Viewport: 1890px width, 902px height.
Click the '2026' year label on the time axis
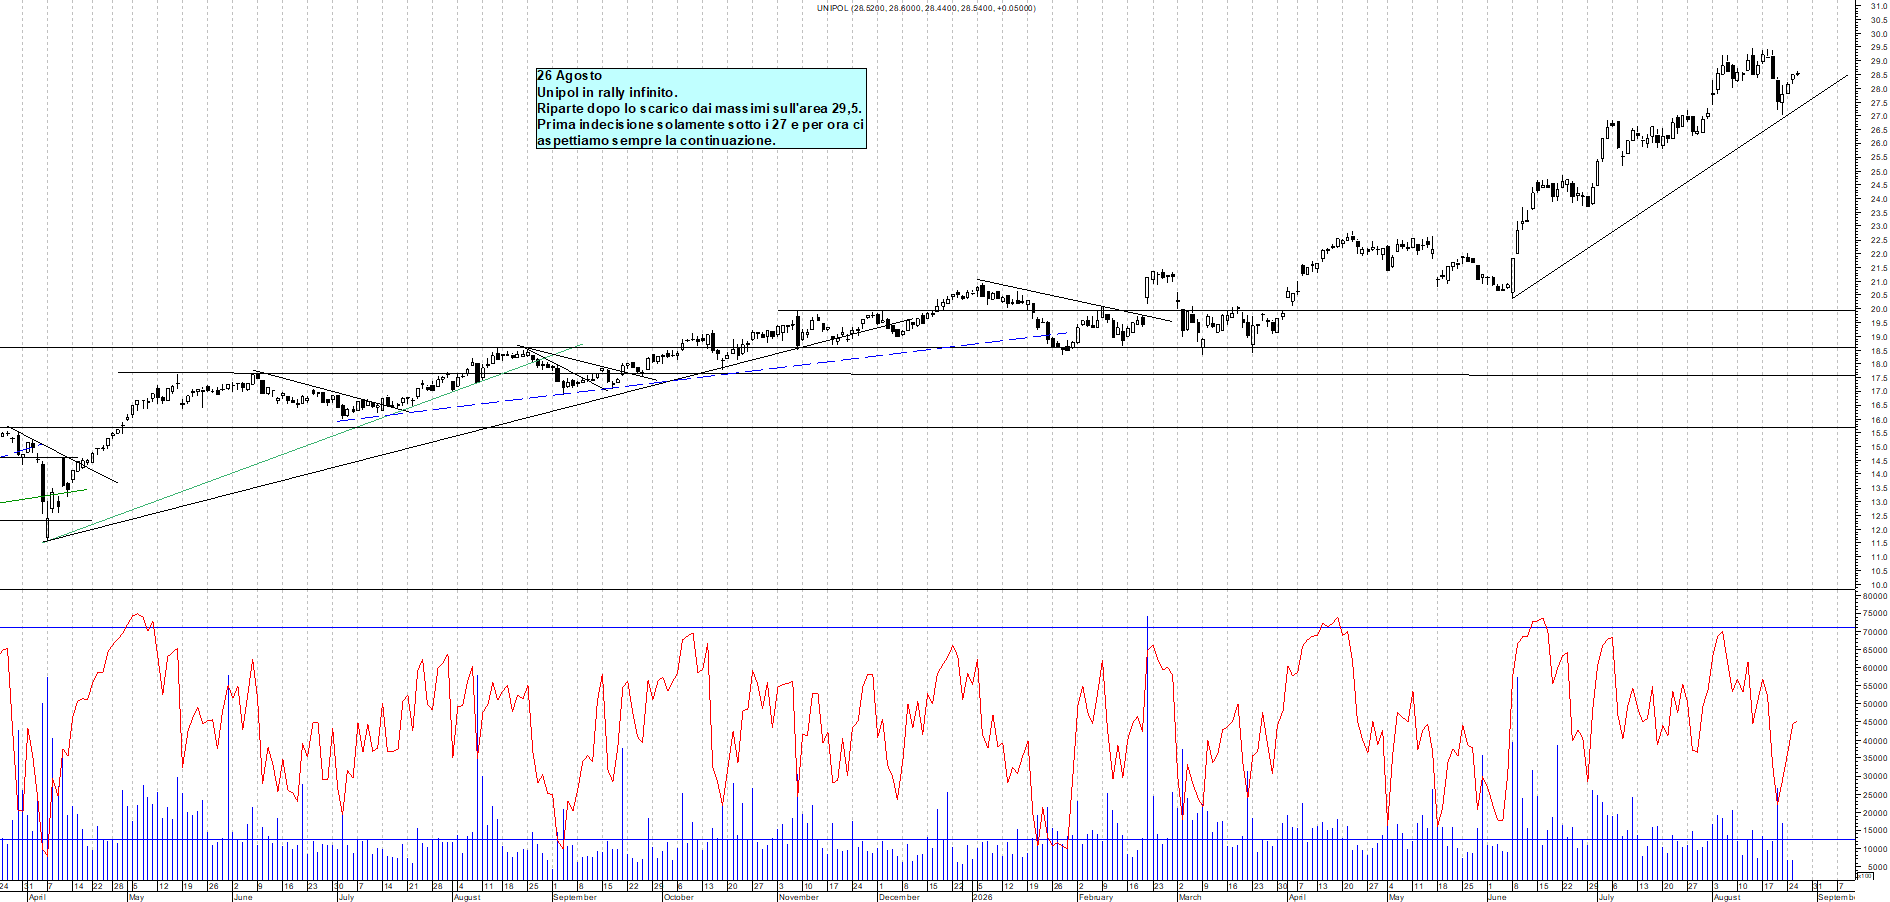982,897
